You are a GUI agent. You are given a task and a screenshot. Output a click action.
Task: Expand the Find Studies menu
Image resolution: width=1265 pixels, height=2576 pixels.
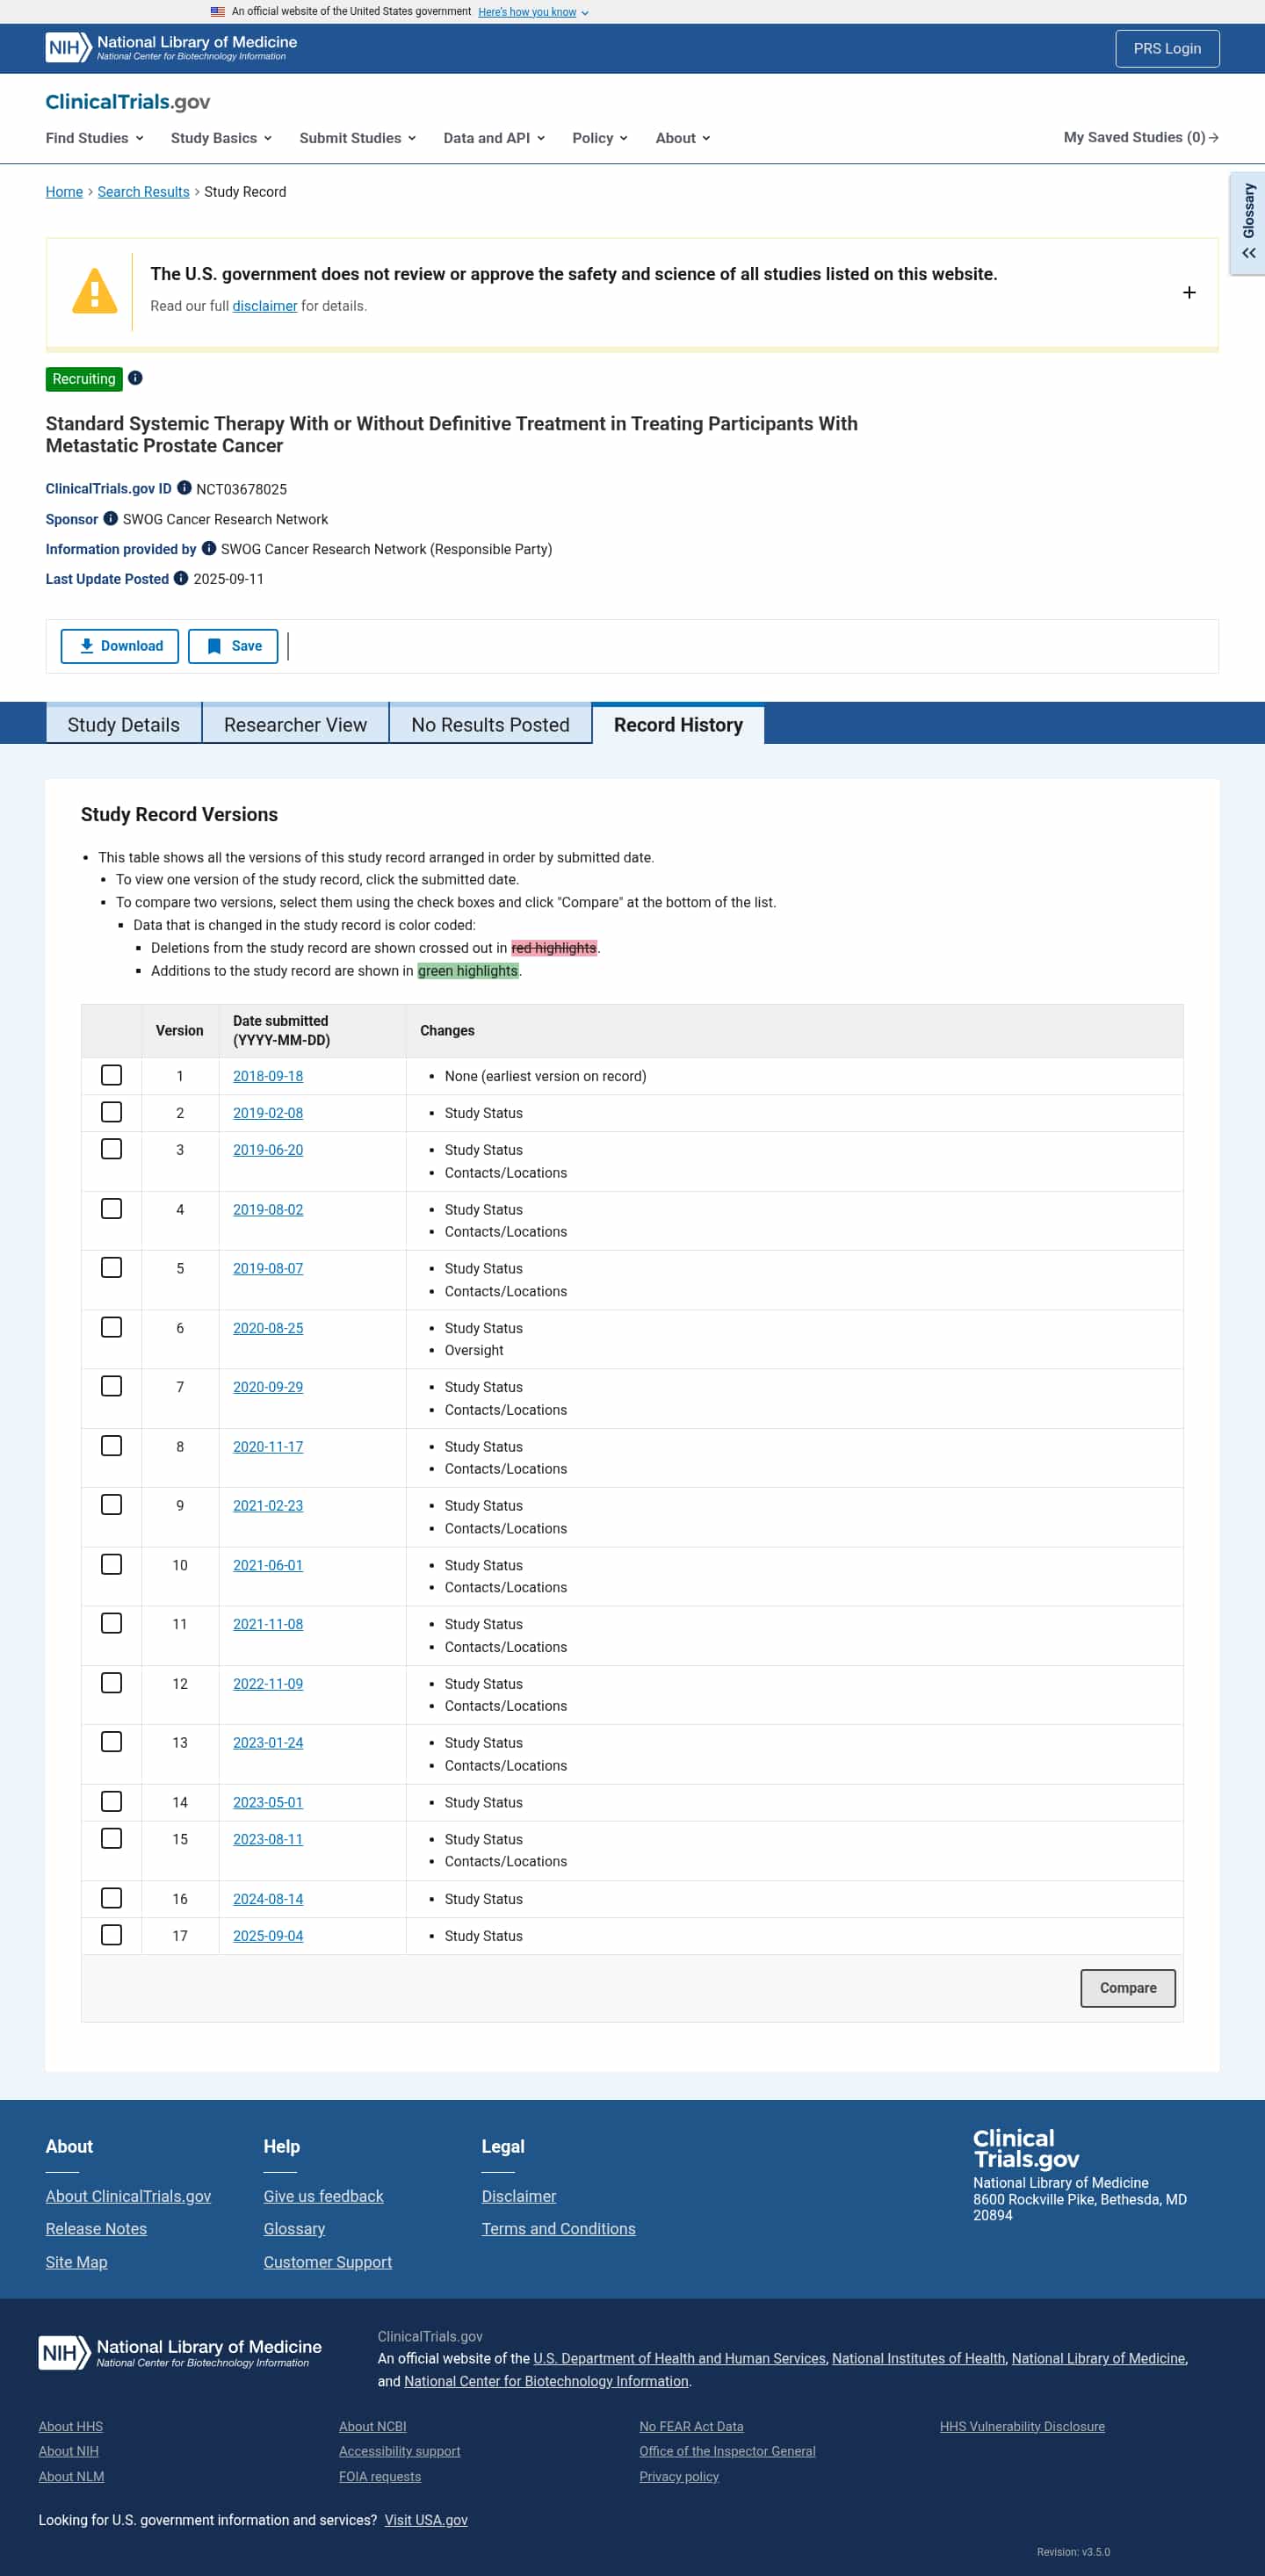click(94, 138)
